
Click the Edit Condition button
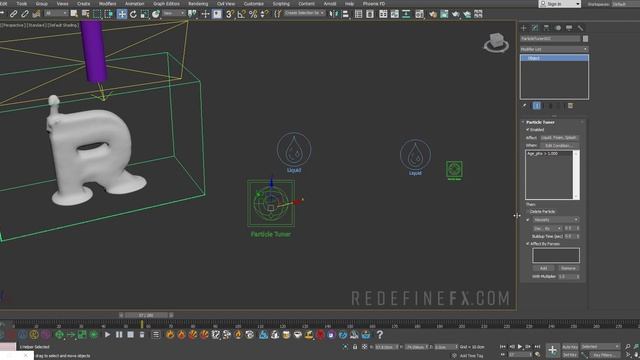point(559,145)
